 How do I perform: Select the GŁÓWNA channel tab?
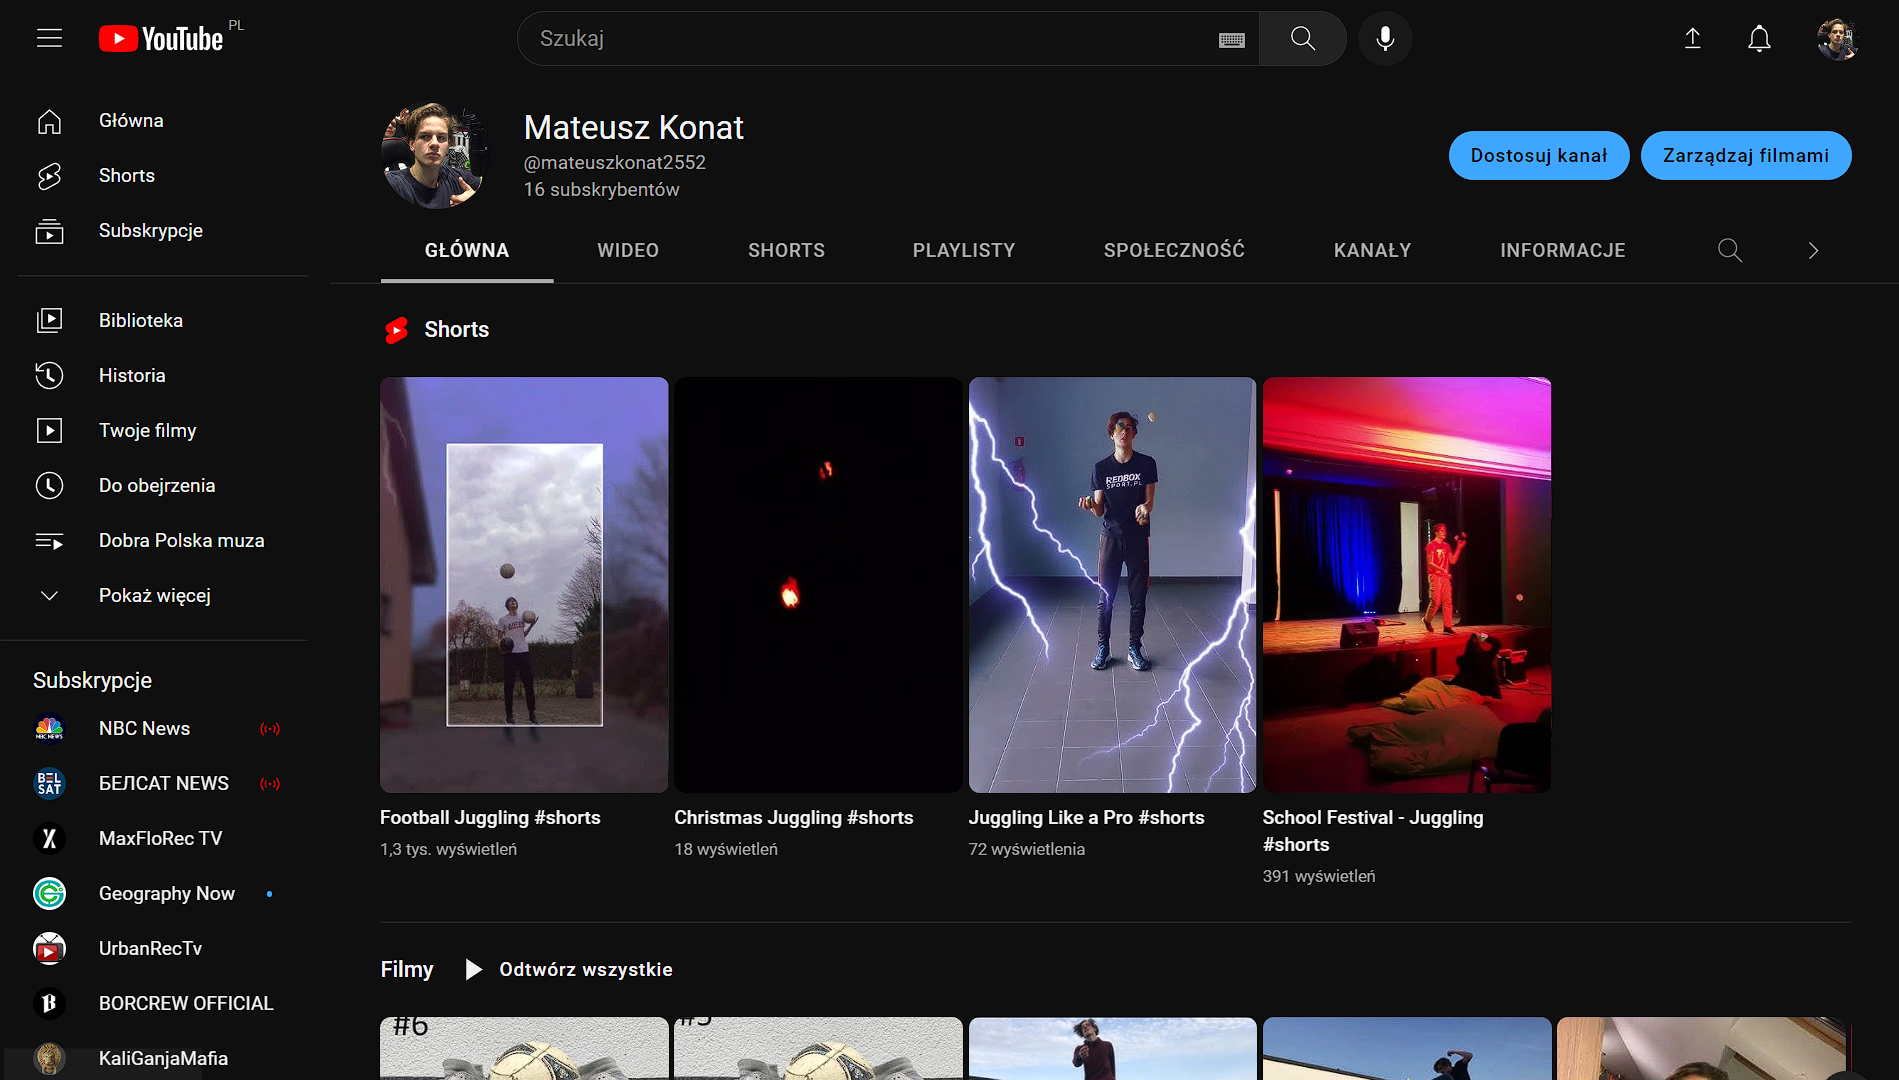[x=467, y=250]
